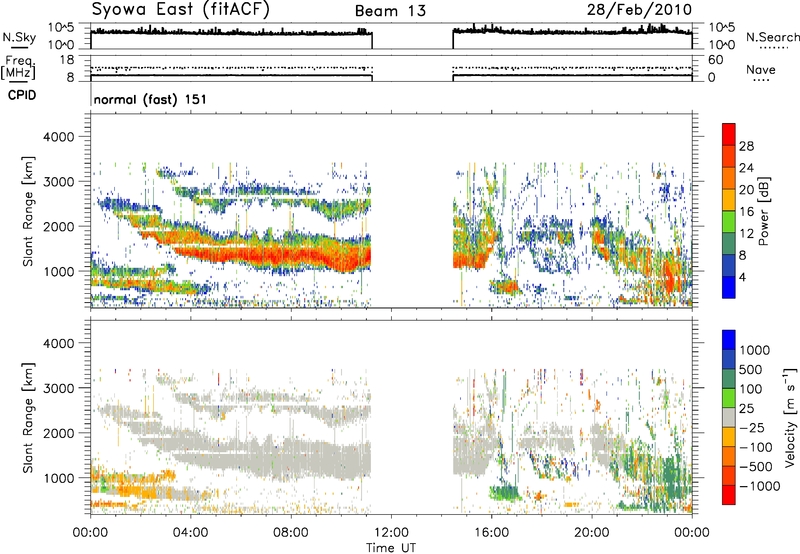The height and width of the screenshot is (554, 800).
Task: Click the "-500" velocity colorbar value
Action: 755,467
